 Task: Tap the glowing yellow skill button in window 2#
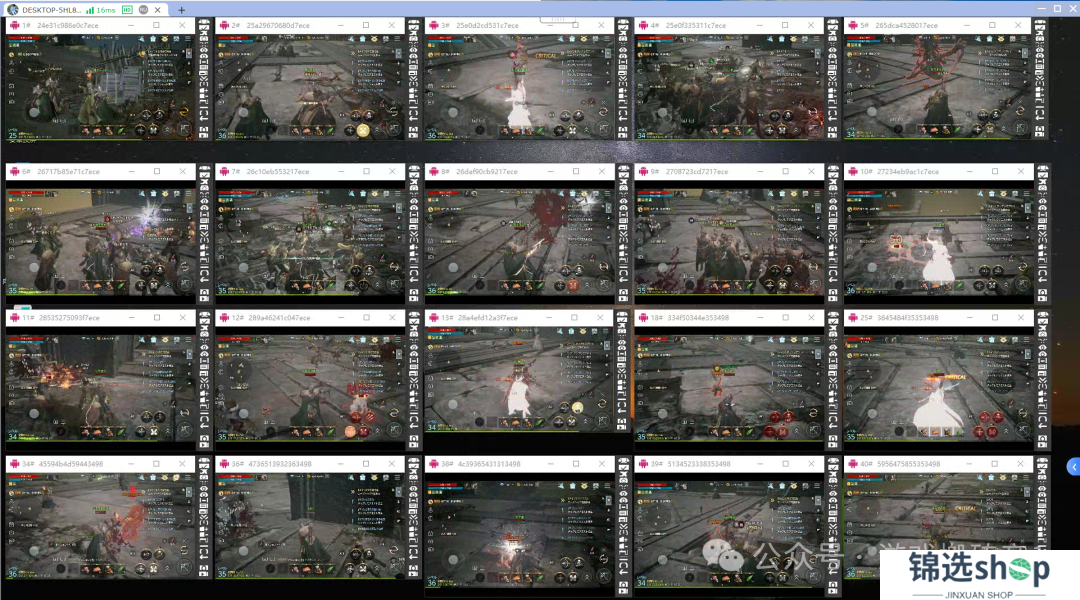[363, 130]
